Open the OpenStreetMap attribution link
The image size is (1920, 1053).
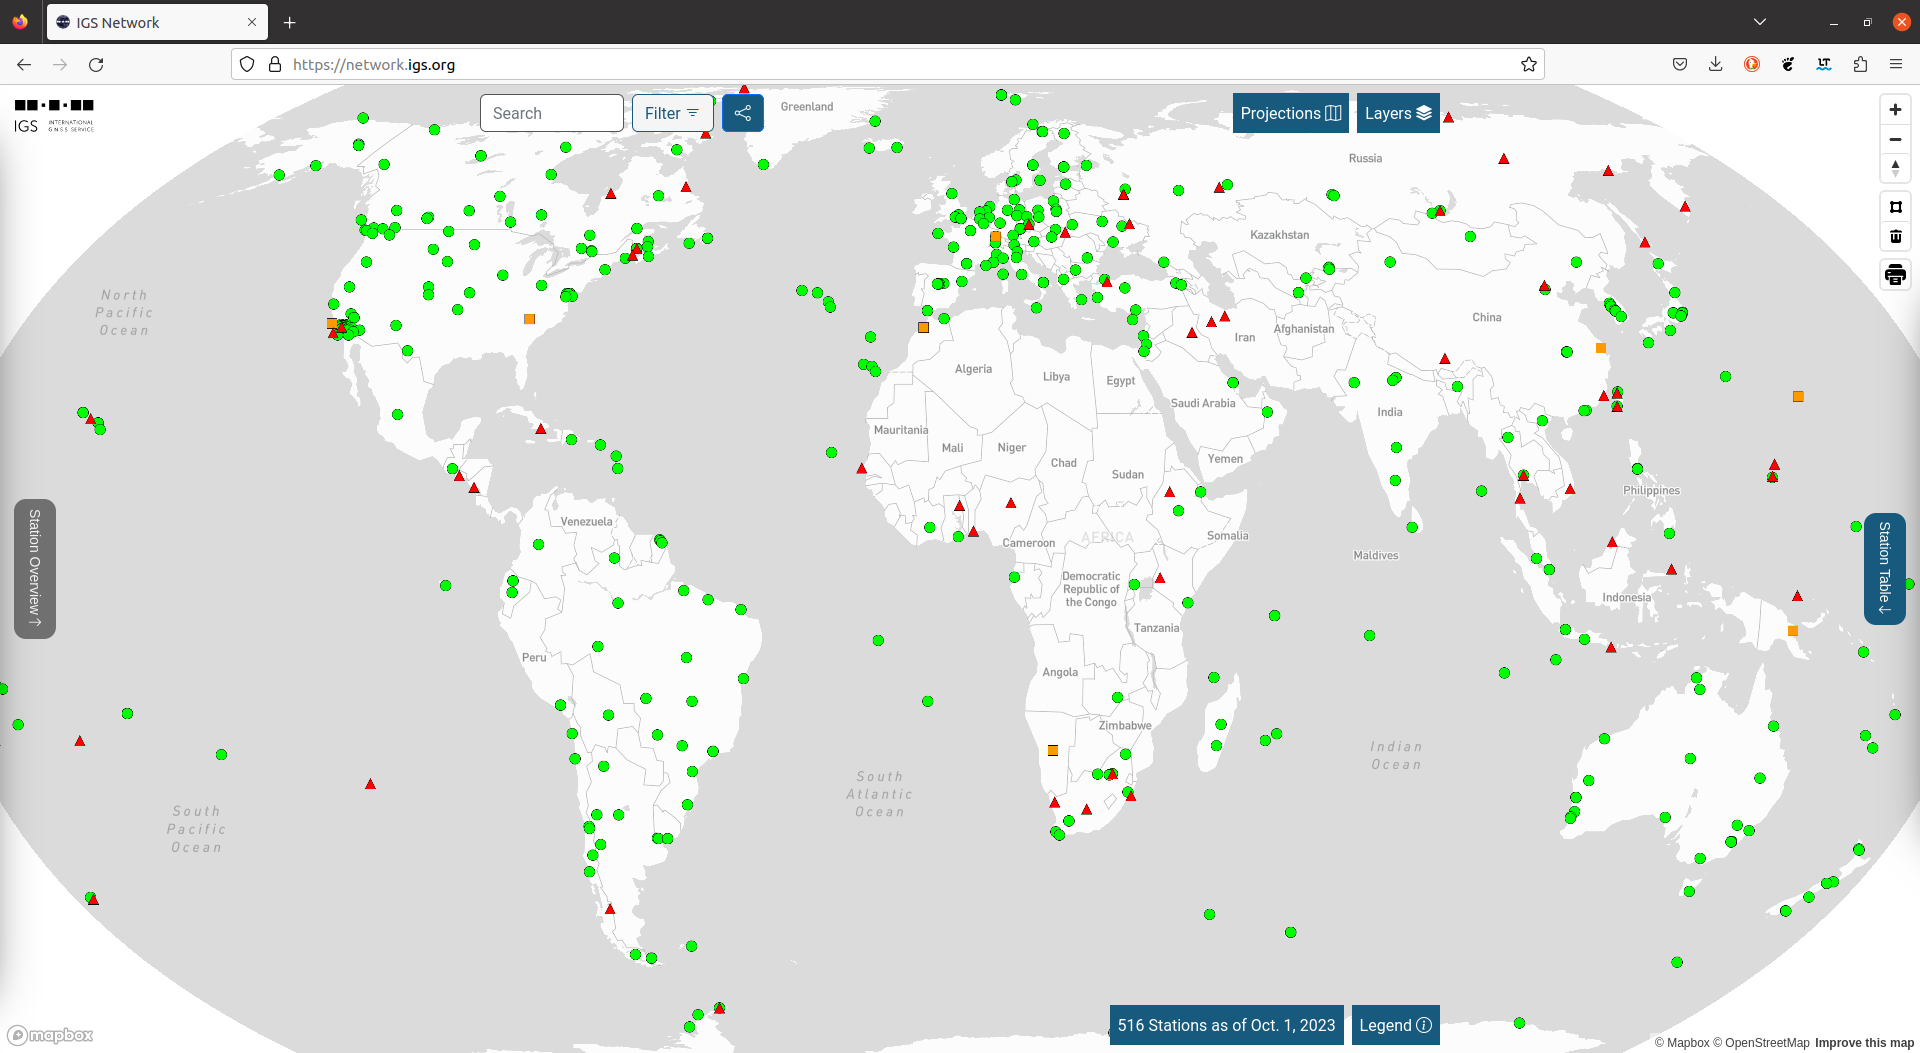click(x=1761, y=1042)
